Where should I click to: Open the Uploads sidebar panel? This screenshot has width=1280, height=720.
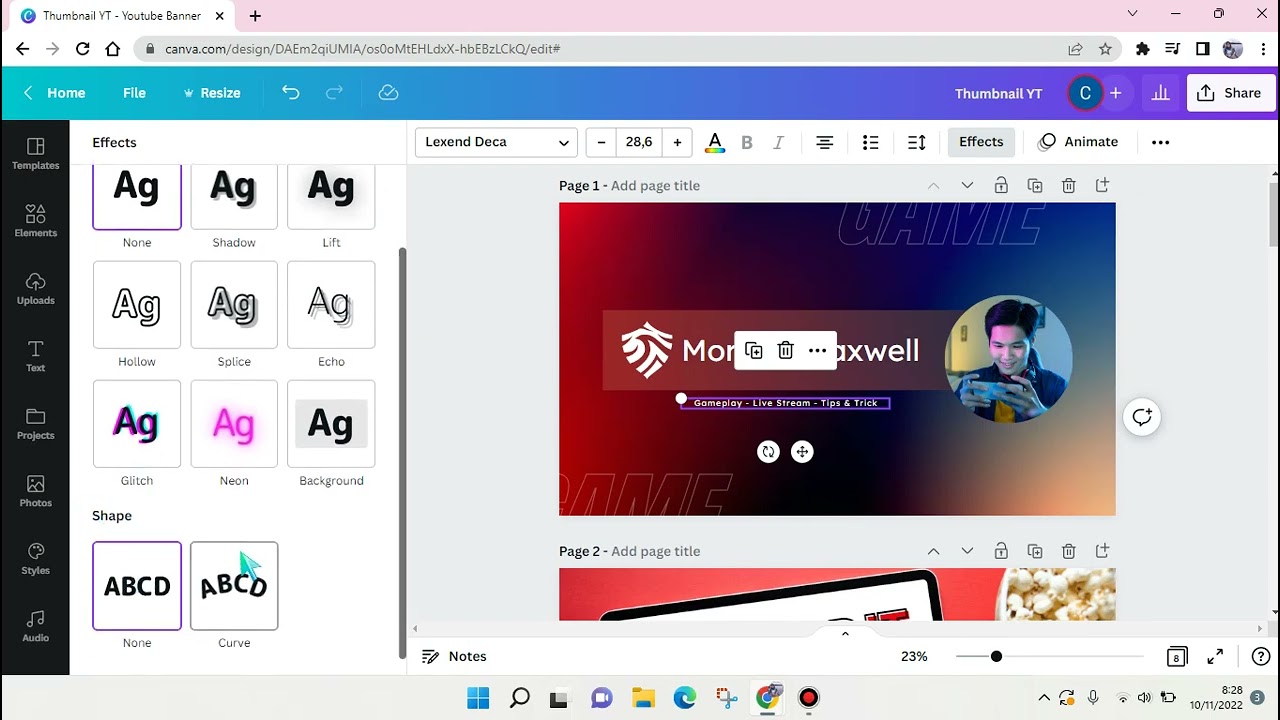coord(35,288)
